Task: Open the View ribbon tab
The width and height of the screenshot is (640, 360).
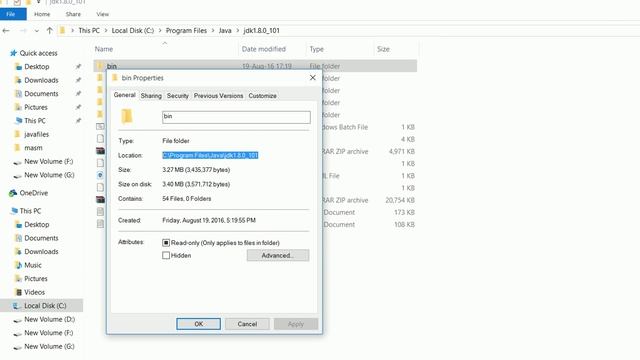Action: (102, 14)
